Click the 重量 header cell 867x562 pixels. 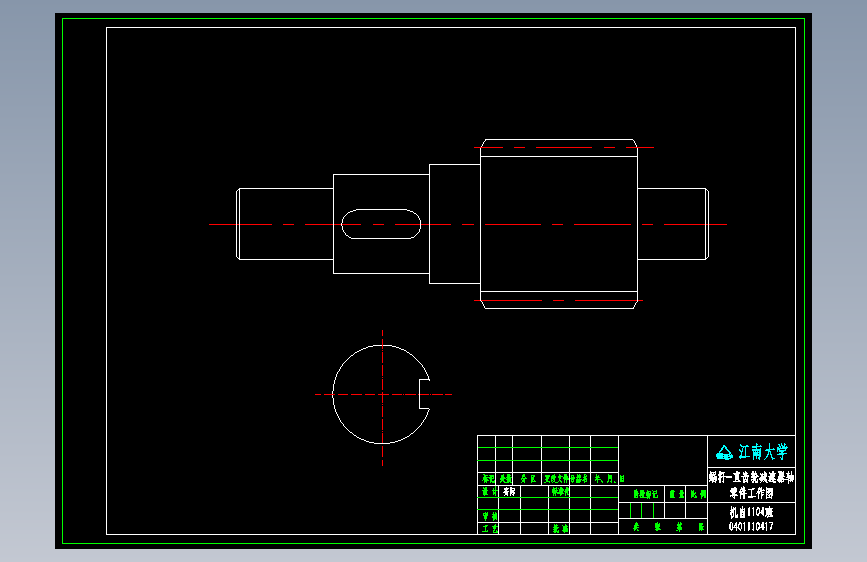pyautogui.click(x=677, y=494)
